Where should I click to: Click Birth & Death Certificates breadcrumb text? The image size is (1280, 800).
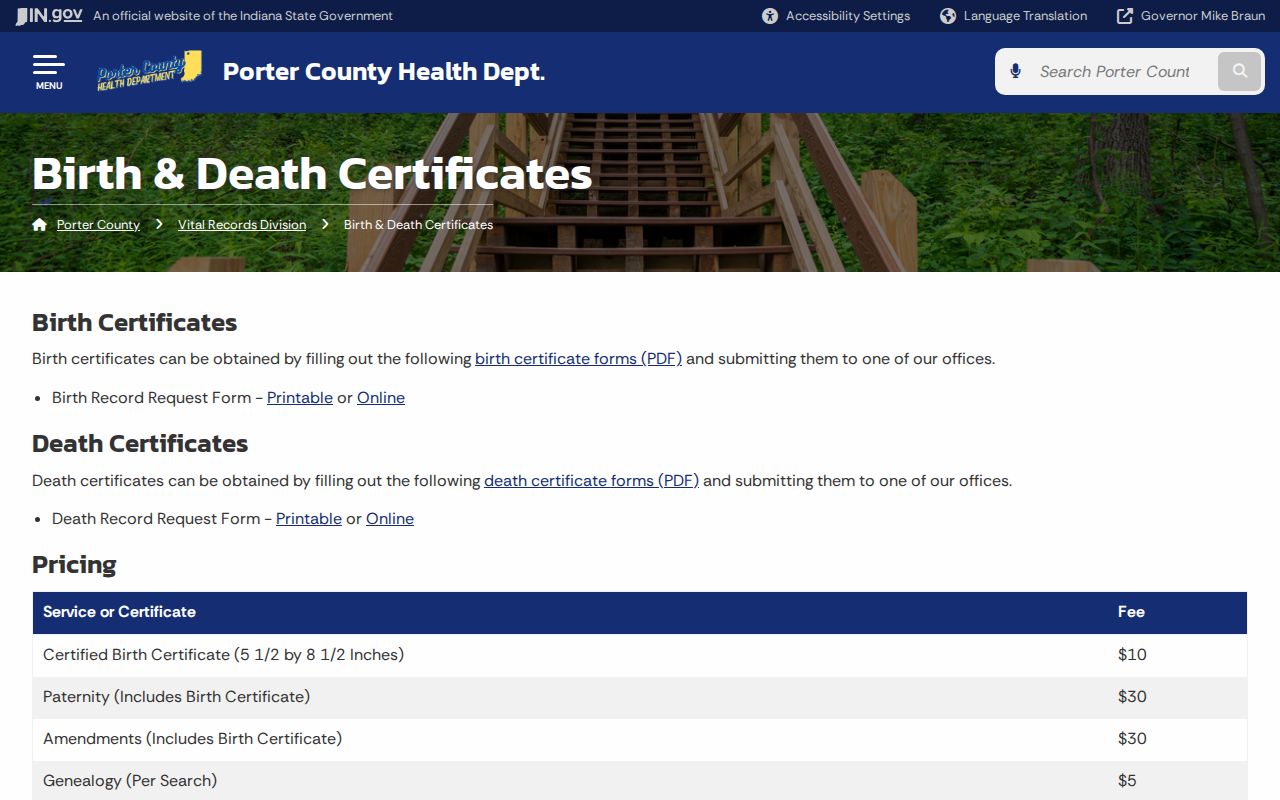coord(418,225)
